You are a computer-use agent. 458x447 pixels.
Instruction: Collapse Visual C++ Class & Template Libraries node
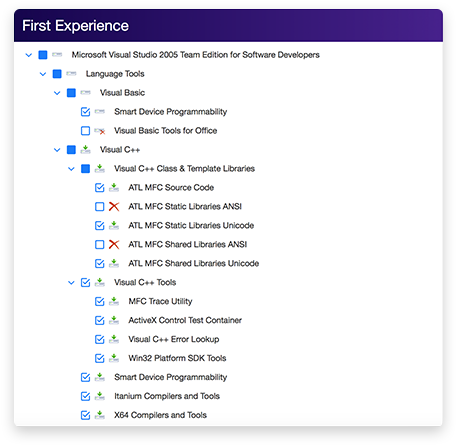[x=71, y=169]
